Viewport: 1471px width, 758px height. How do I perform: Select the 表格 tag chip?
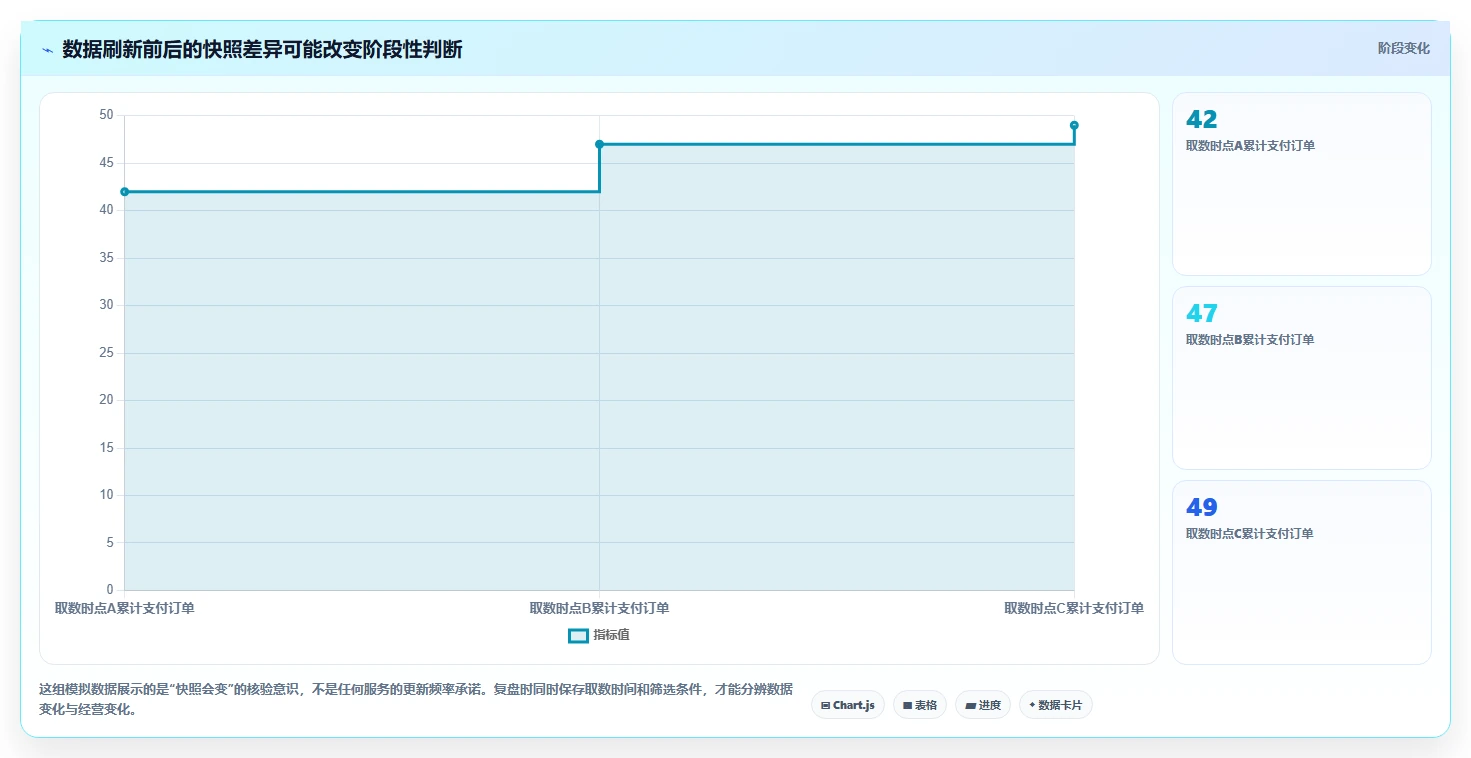click(x=919, y=705)
